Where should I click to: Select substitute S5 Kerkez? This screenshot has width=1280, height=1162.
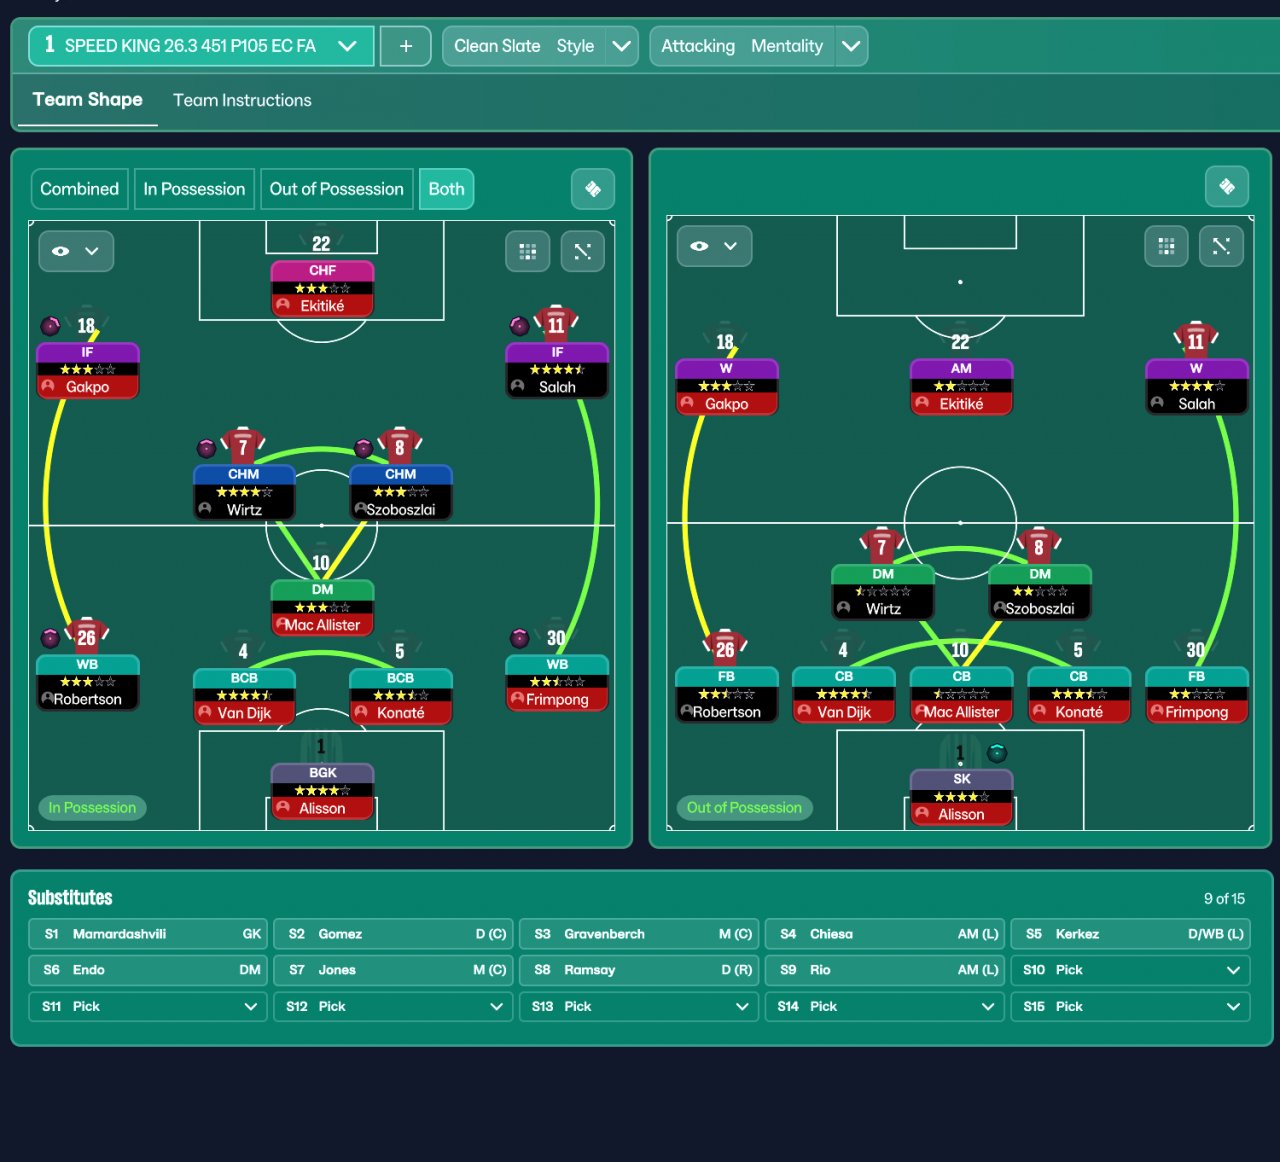(x=1130, y=934)
